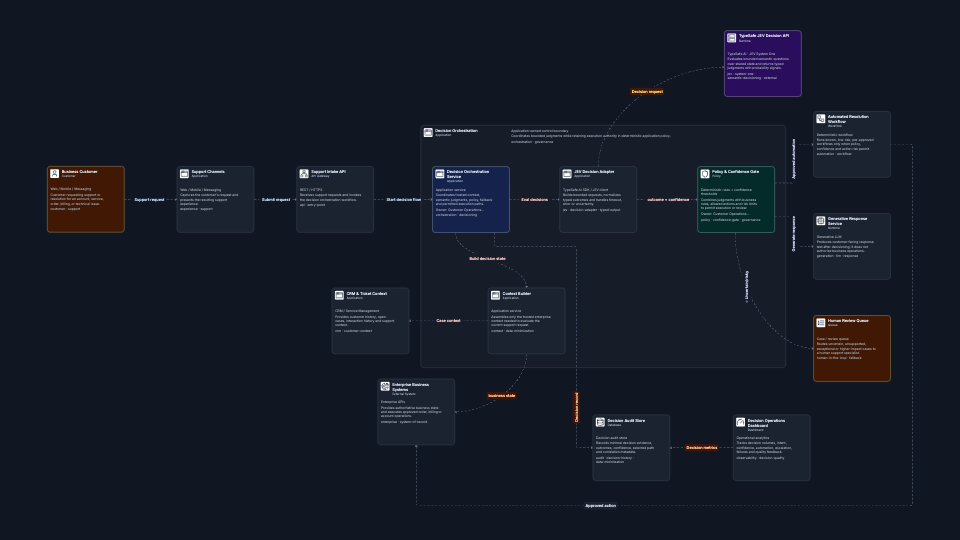Image resolution: width=960 pixels, height=540 pixels.
Task: Select the Context Builder title text
Action: 517,293
